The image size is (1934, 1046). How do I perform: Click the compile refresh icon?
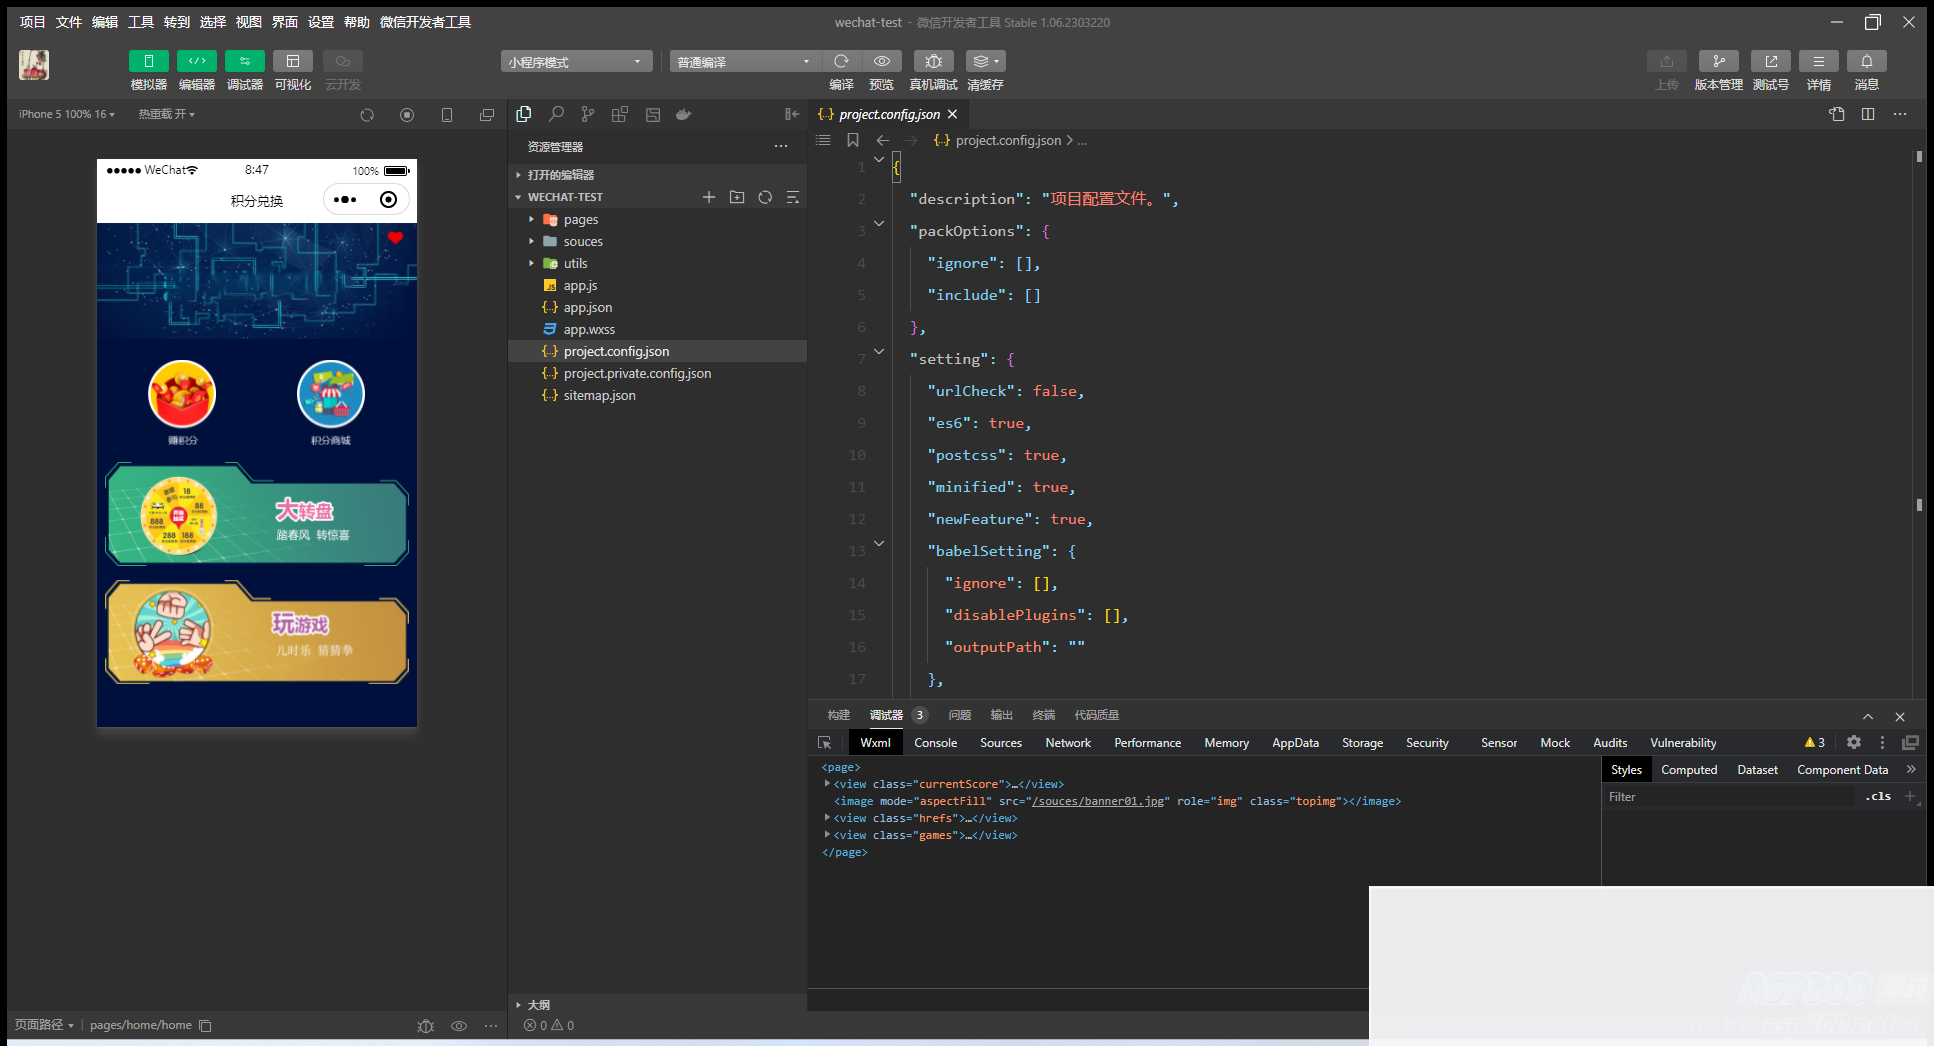tap(841, 62)
